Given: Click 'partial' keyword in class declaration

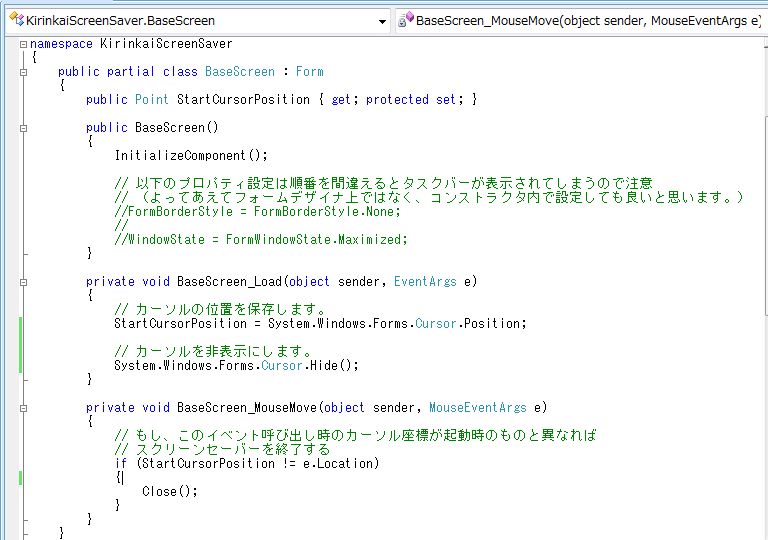Looking at the screenshot, I should tap(131, 72).
